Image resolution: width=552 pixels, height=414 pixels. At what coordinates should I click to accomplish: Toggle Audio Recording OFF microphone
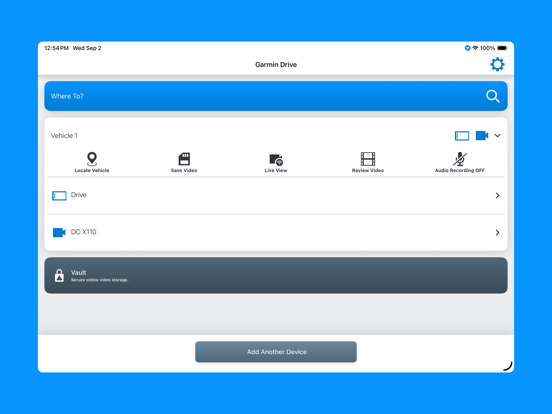point(460,159)
